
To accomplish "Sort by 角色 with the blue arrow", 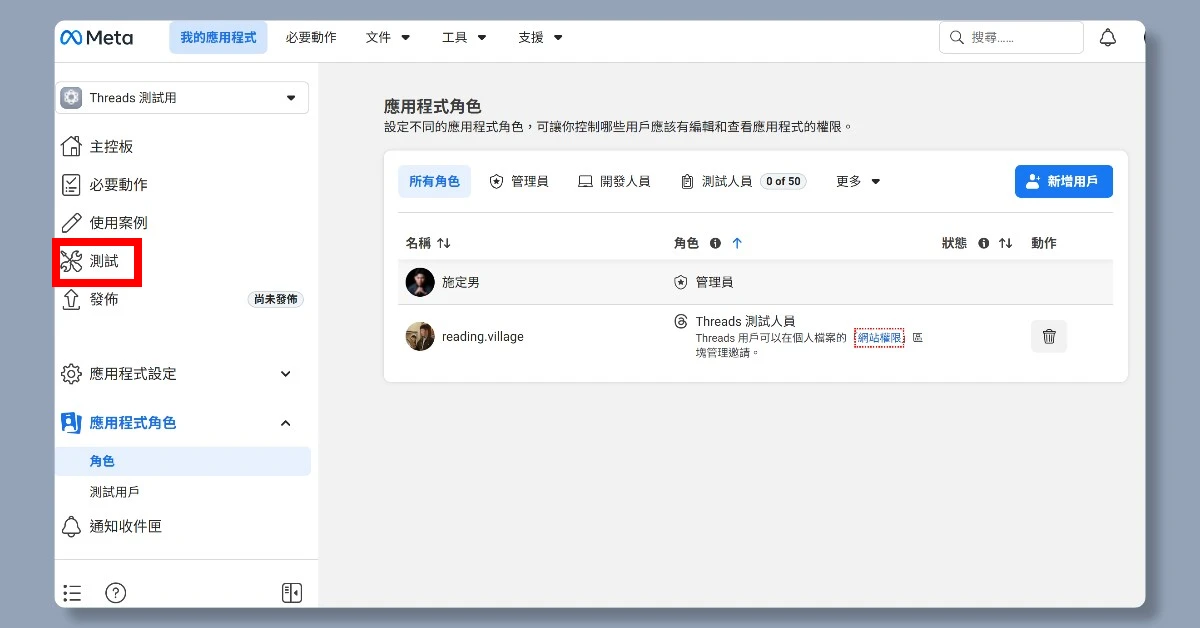I will pyautogui.click(x=737, y=243).
